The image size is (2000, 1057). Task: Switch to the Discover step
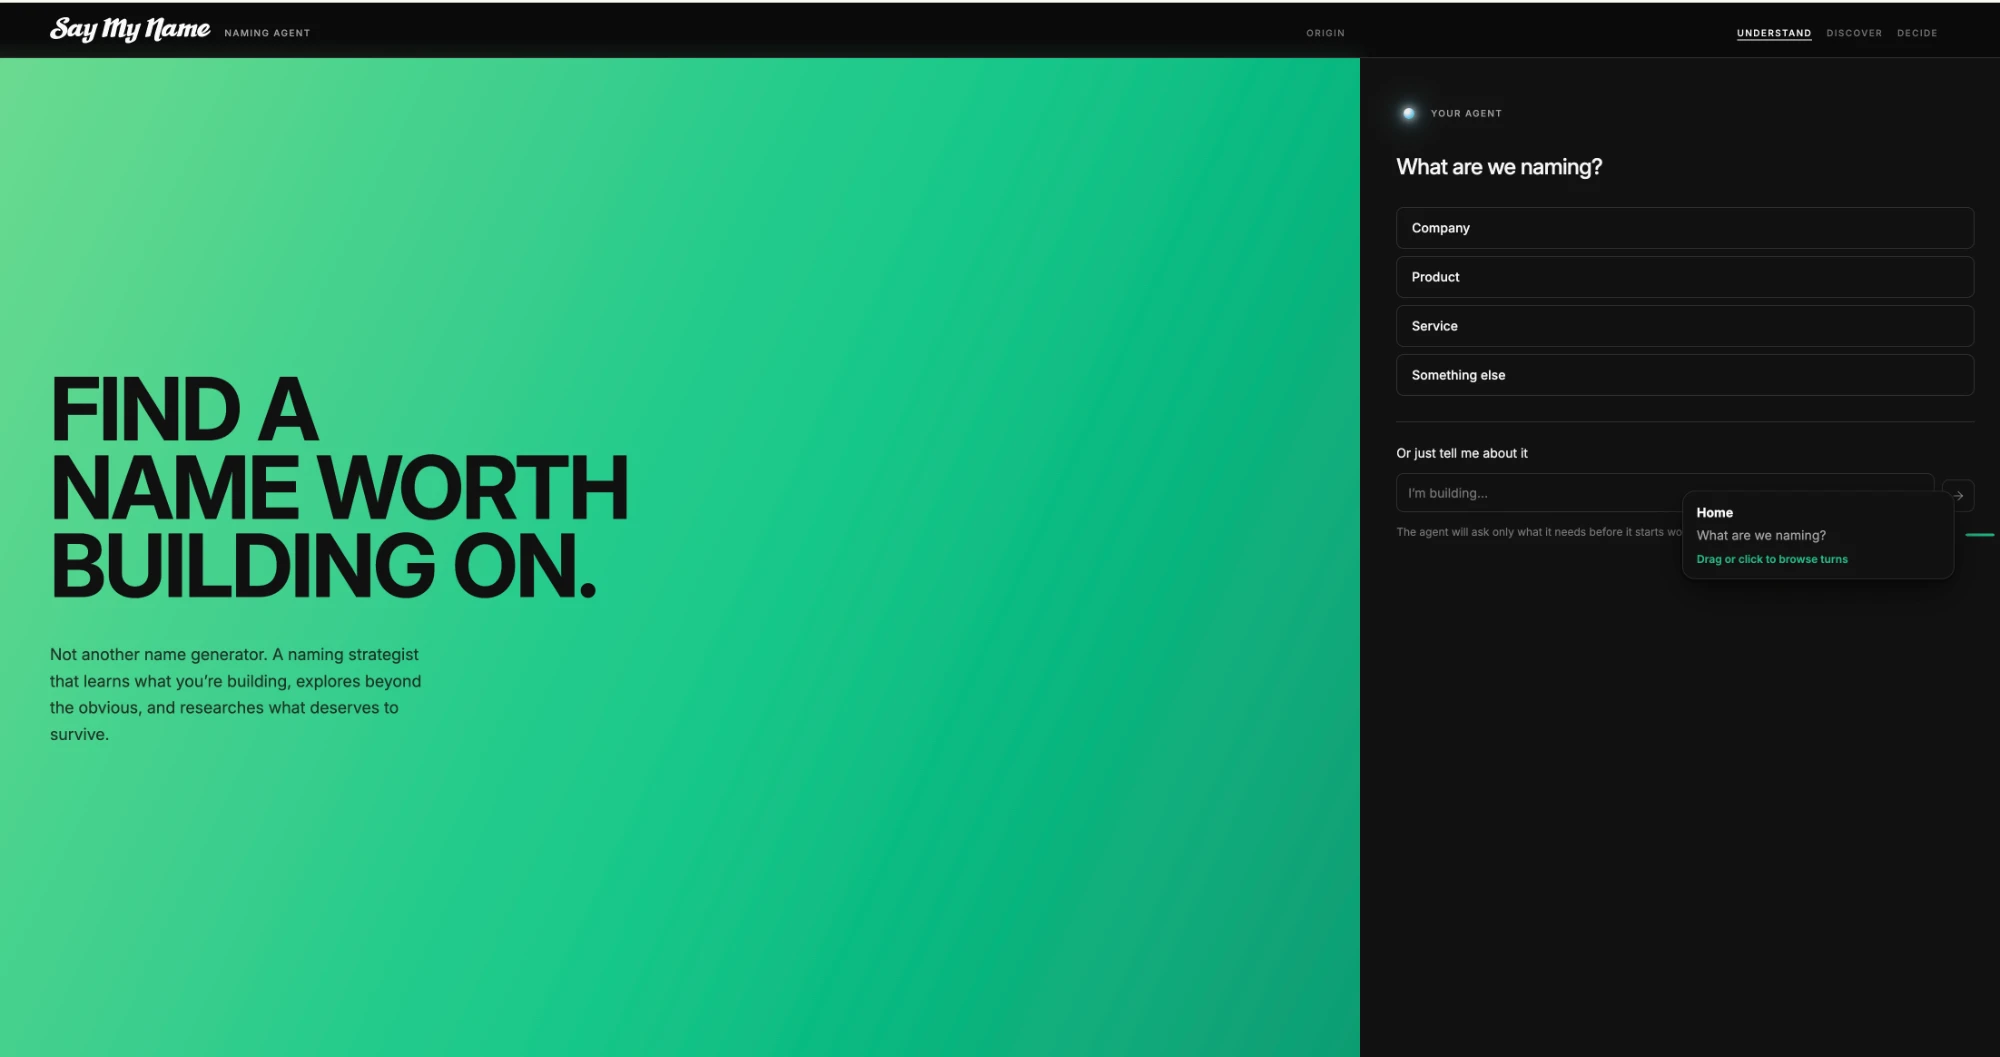(x=1854, y=33)
